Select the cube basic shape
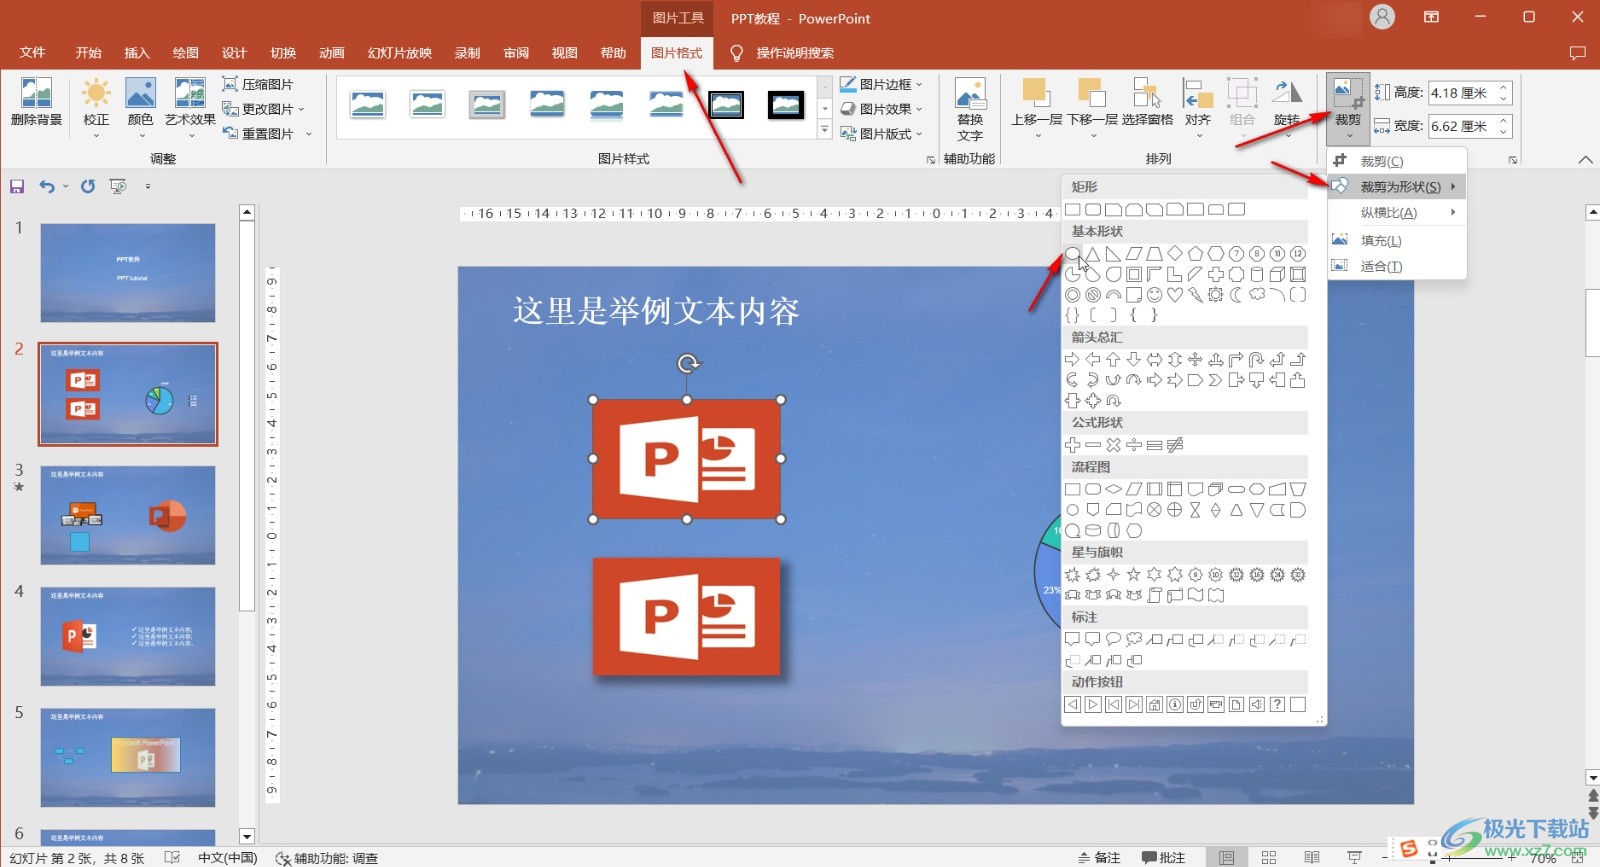The image size is (1600, 867). (x=1277, y=274)
